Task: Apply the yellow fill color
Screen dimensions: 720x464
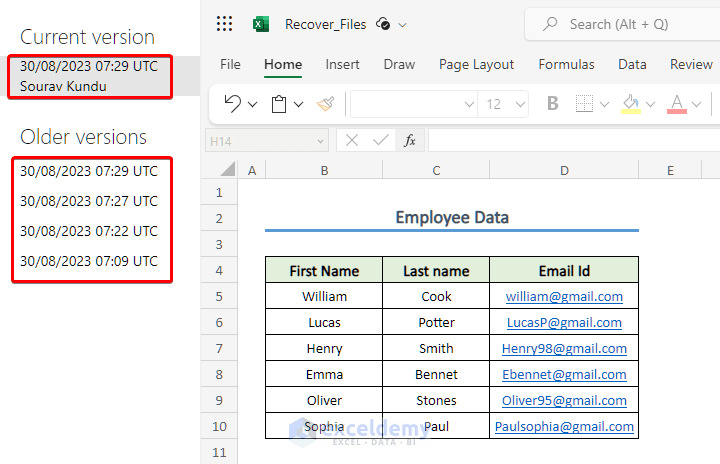Action: coord(630,103)
